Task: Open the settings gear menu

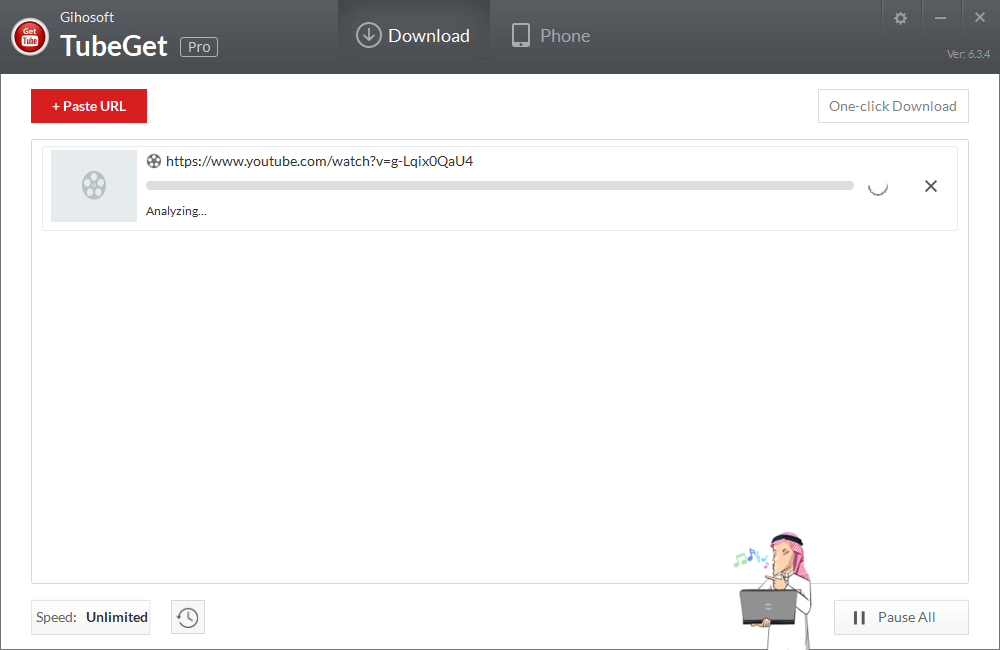Action: (x=900, y=18)
